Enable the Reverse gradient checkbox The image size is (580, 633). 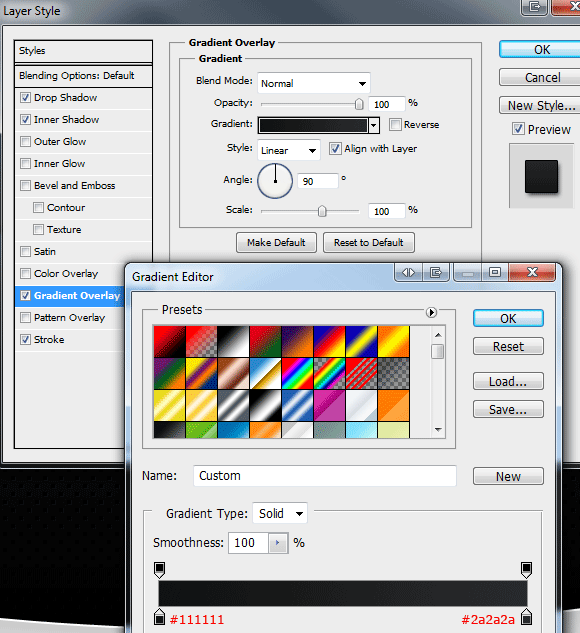pos(395,124)
